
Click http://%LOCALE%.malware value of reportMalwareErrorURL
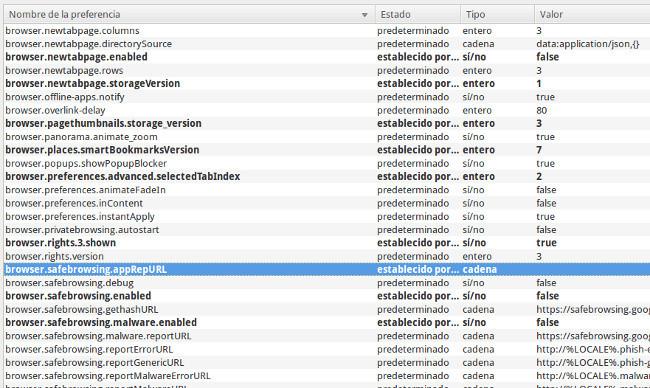pos(593,376)
